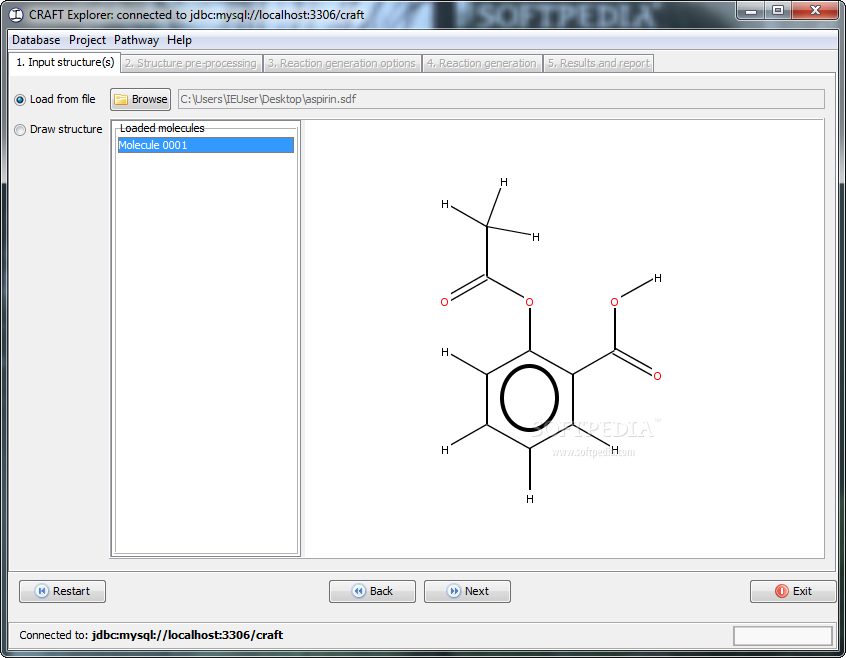The height and width of the screenshot is (658, 846).
Task: Click CRAFT Explorer title bar app icon
Action: [x=16, y=15]
